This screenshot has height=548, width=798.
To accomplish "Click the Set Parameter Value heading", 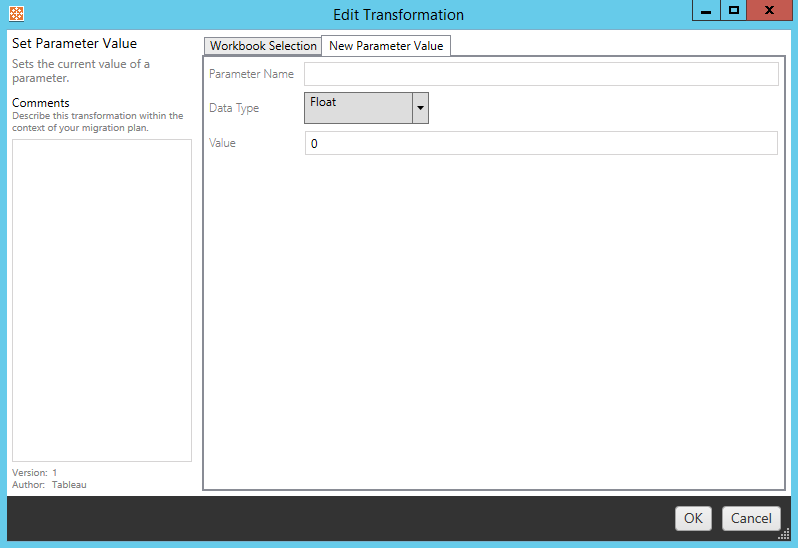I will [74, 44].
